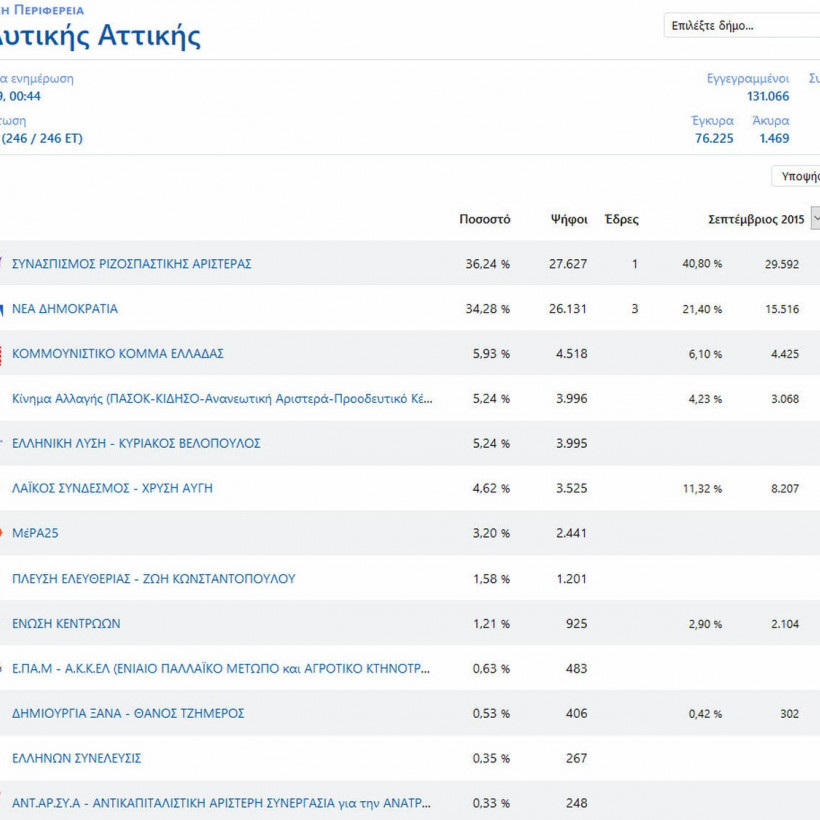This screenshot has height=820, width=820.
Task: Click the "Ποσοστό" column header
Action: tap(485, 219)
